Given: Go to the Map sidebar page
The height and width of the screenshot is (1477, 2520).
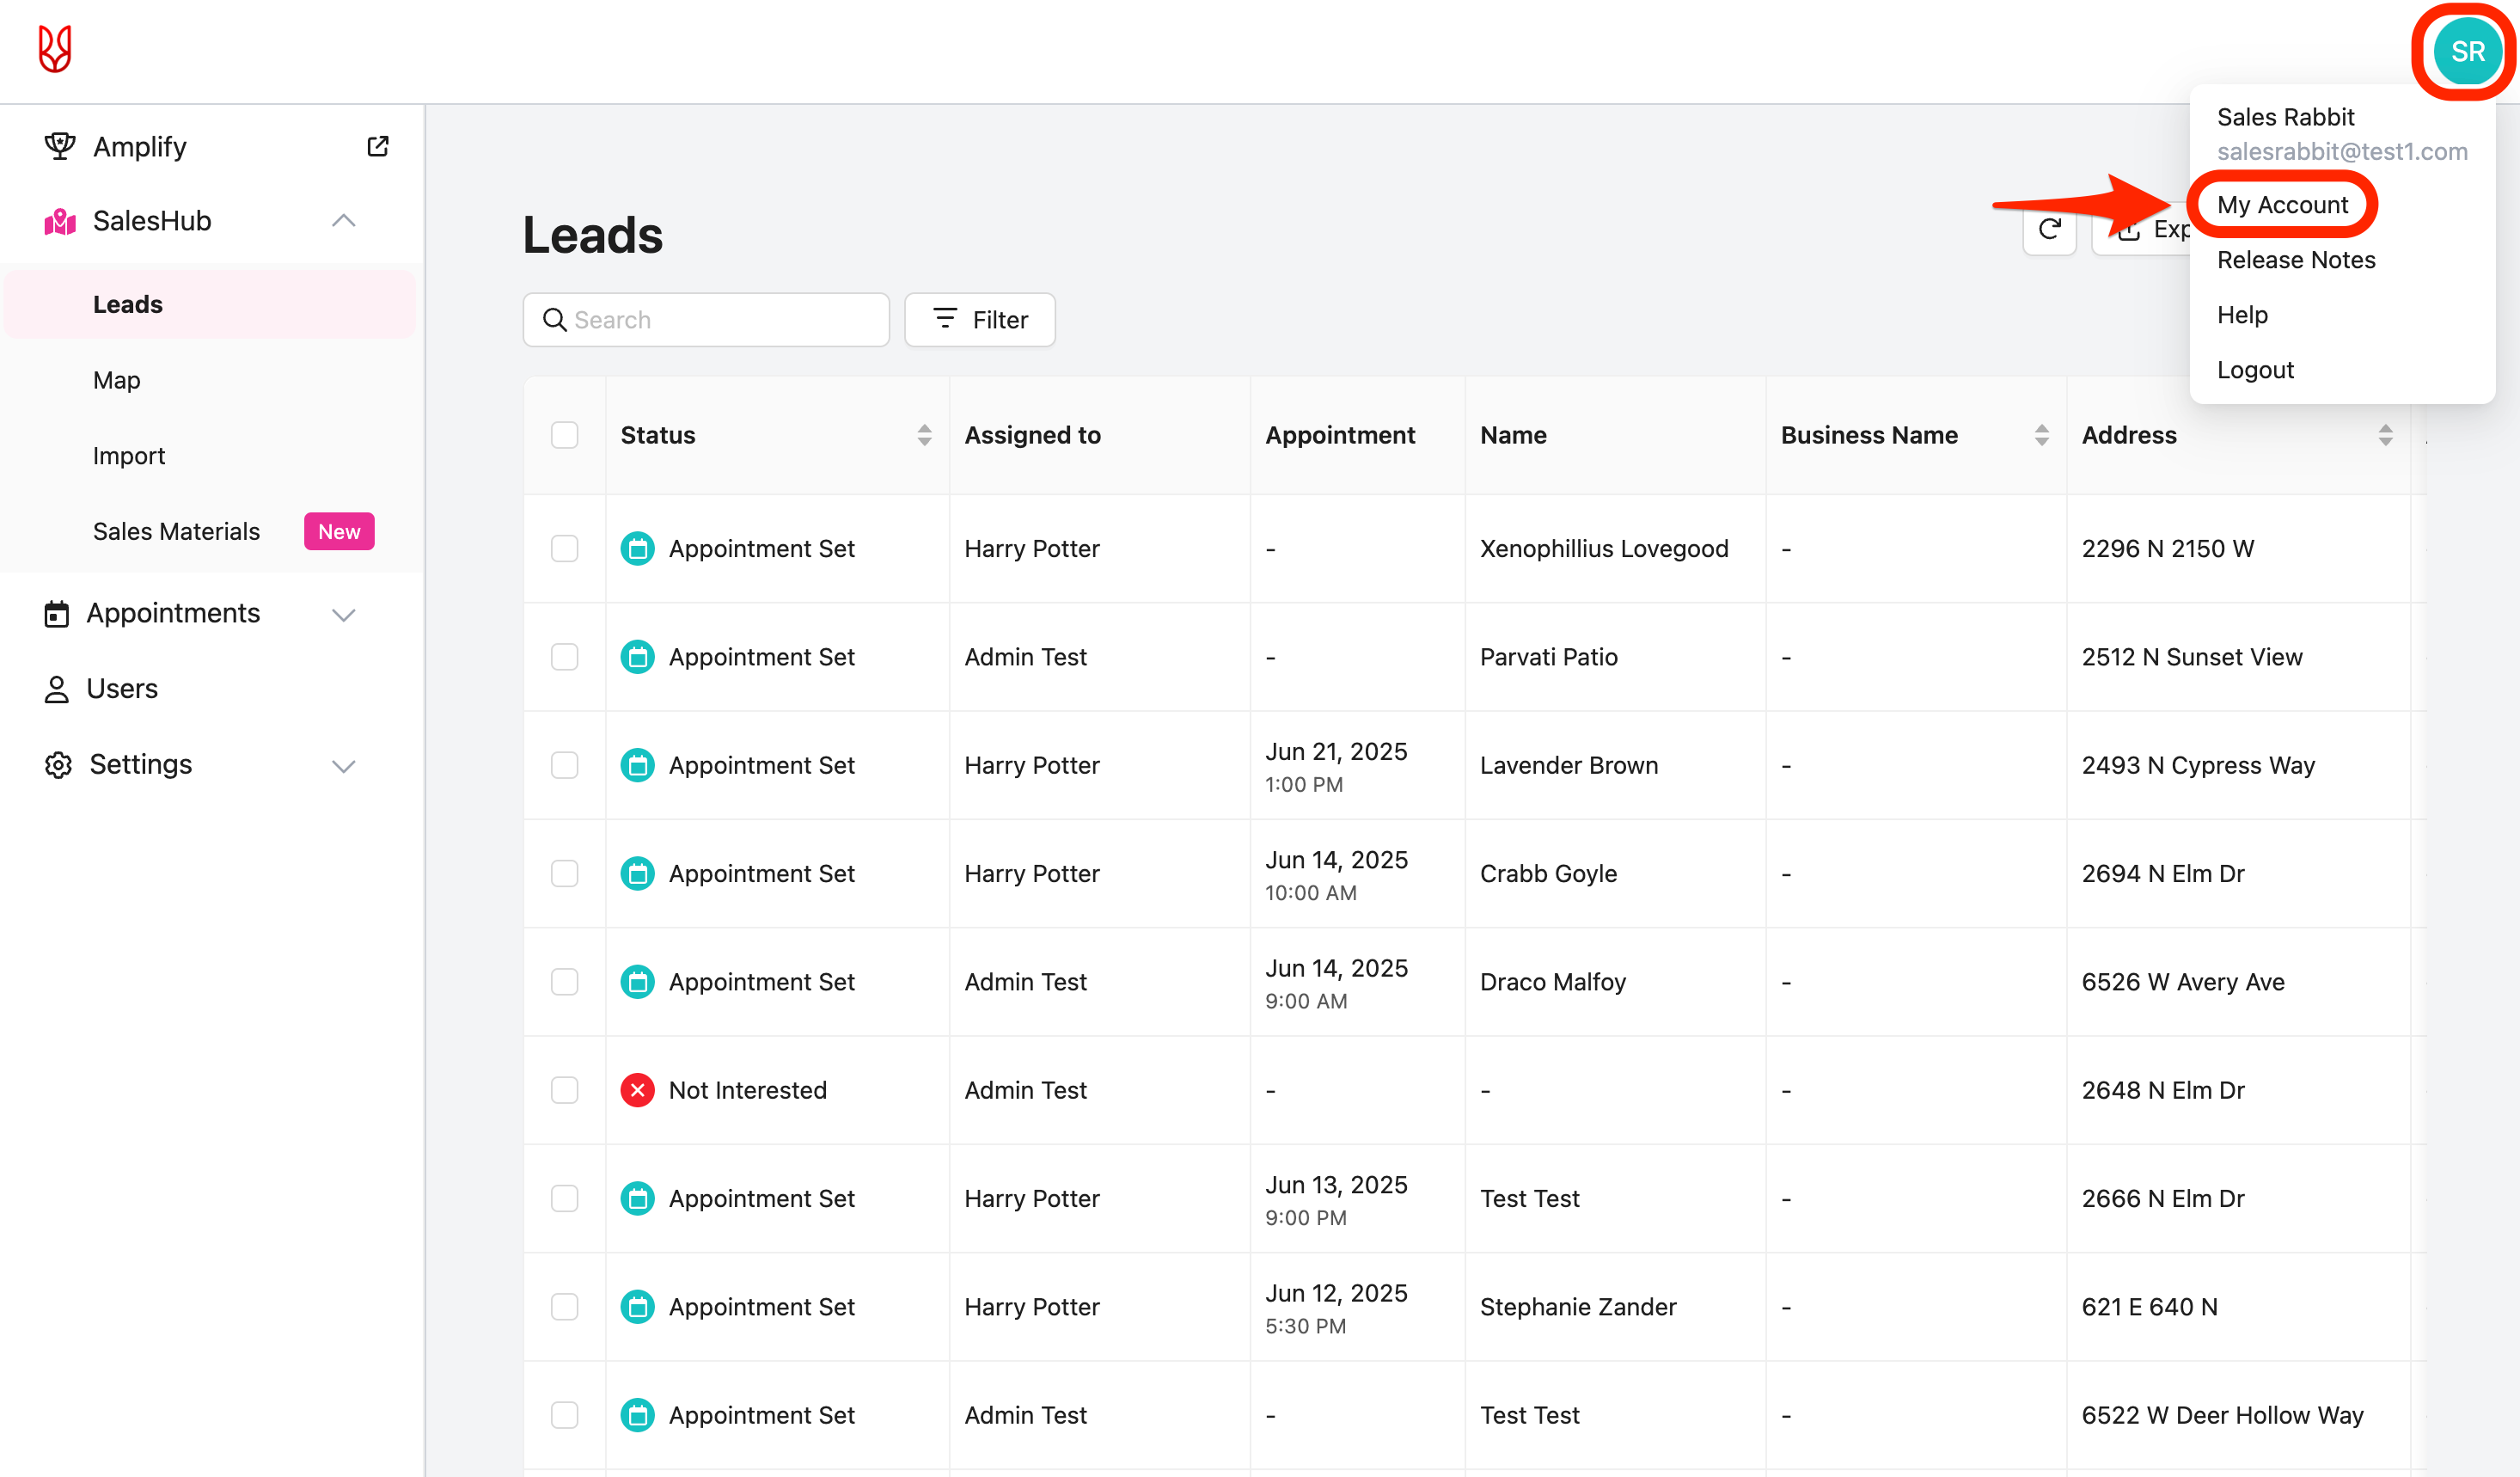Looking at the screenshot, I should (116, 380).
